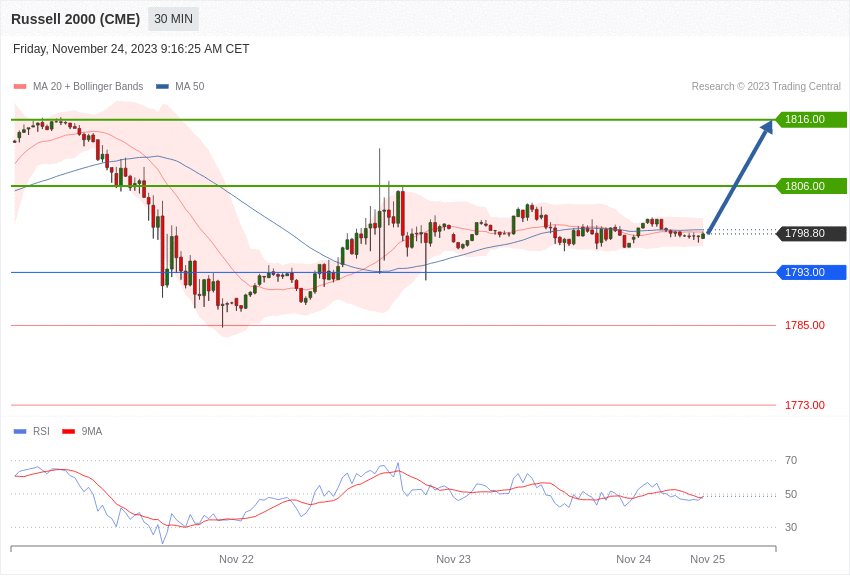Click the 1793.00 pivot price tag
Image resolution: width=850 pixels, height=576 pixels.
811,272
